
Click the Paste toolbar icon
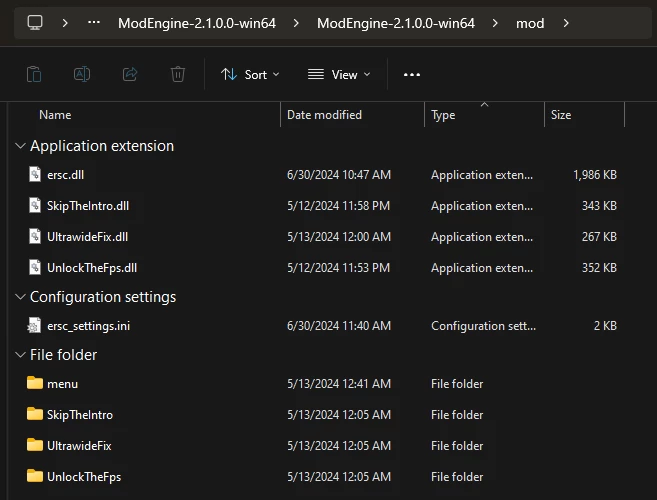[x=34, y=75]
